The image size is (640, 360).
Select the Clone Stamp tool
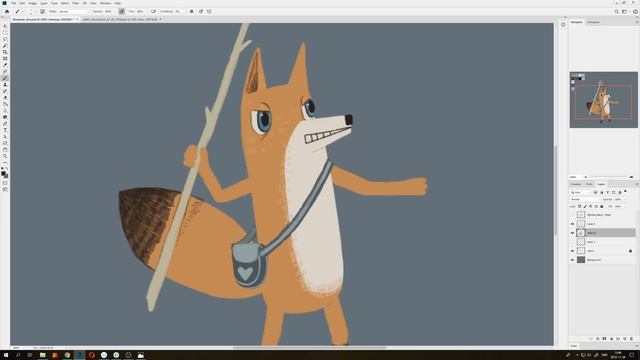pos(5,84)
